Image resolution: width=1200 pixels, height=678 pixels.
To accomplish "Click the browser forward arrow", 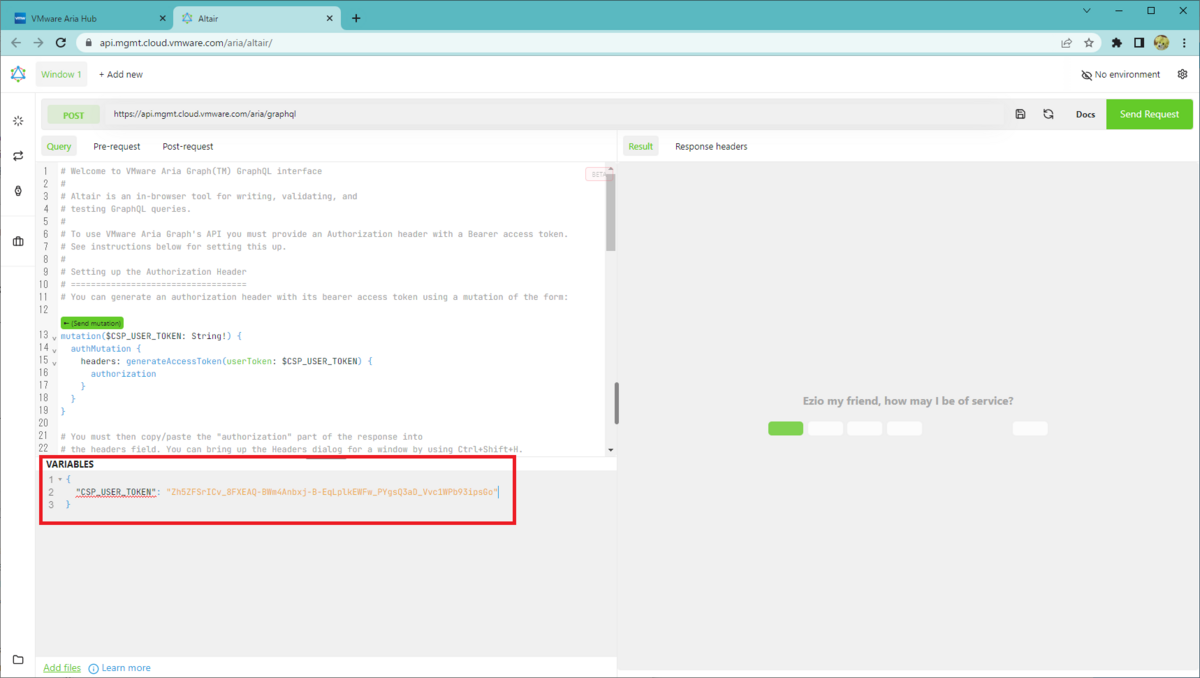I will coord(38,43).
